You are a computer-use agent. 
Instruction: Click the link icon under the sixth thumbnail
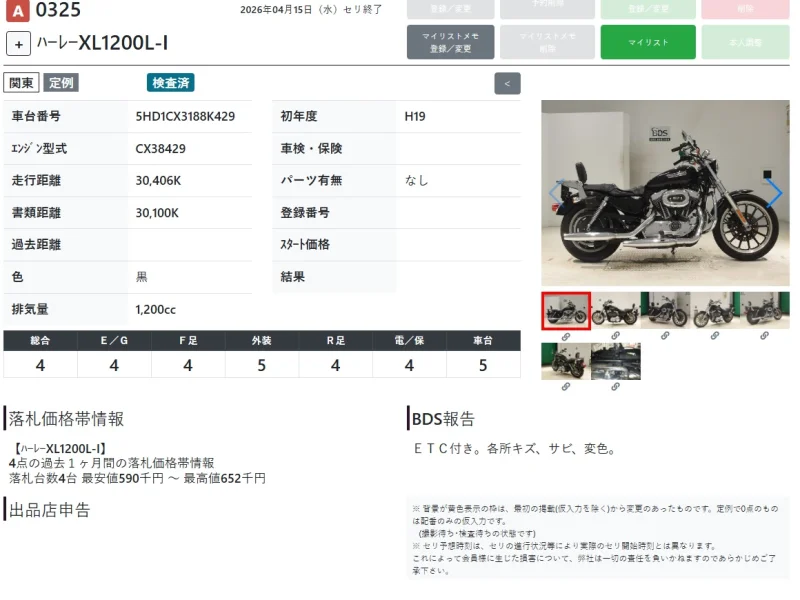(x=566, y=387)
